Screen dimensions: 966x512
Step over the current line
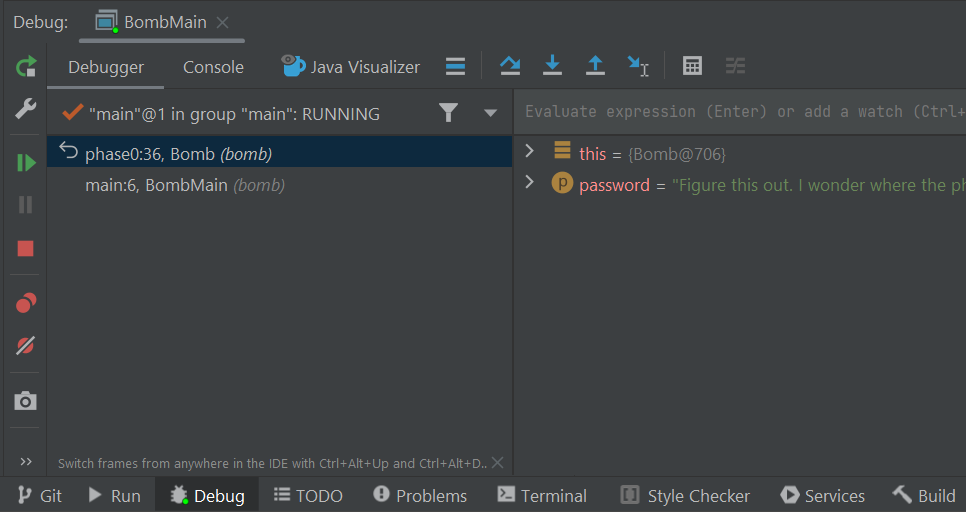(510, 66)
